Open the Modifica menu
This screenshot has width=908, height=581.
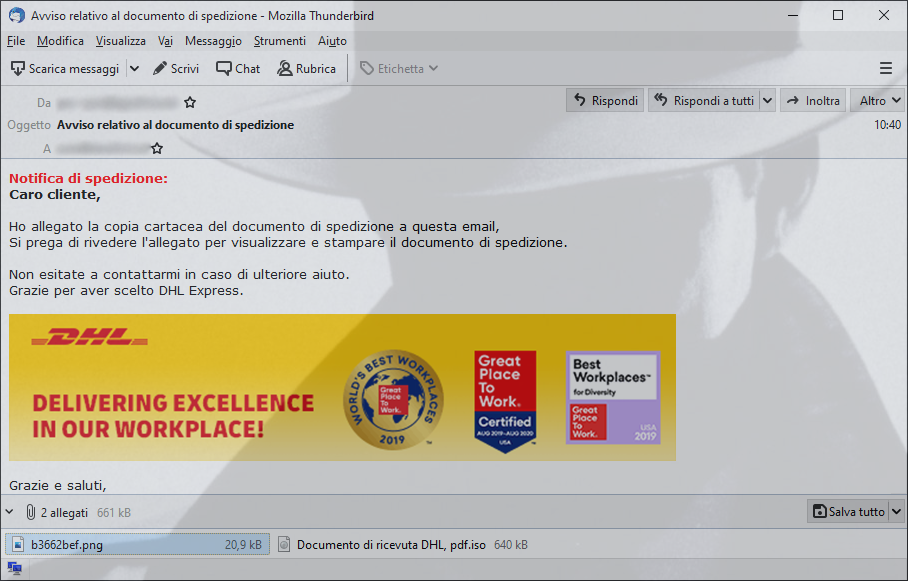pos(60,41)
